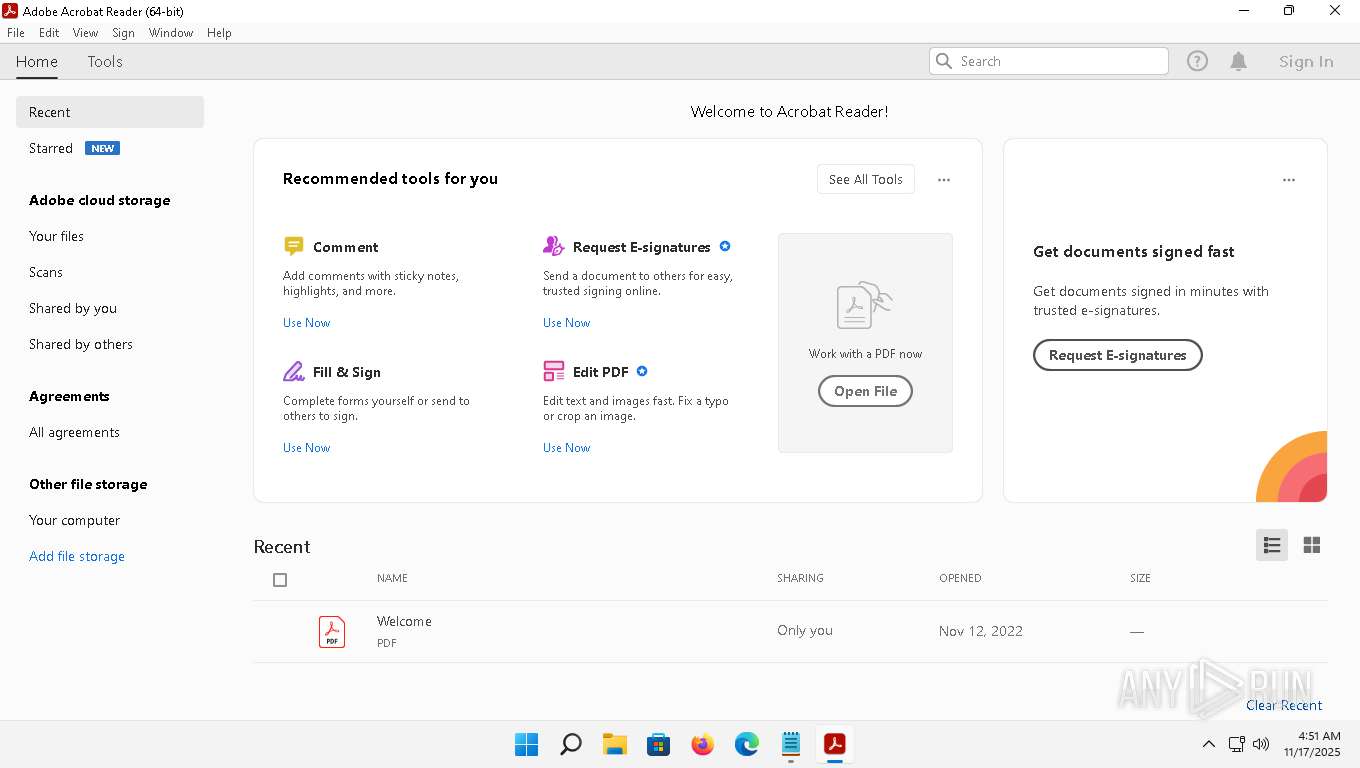
Task: Open the Windows Start menu
Action: (x=526, y=744)
